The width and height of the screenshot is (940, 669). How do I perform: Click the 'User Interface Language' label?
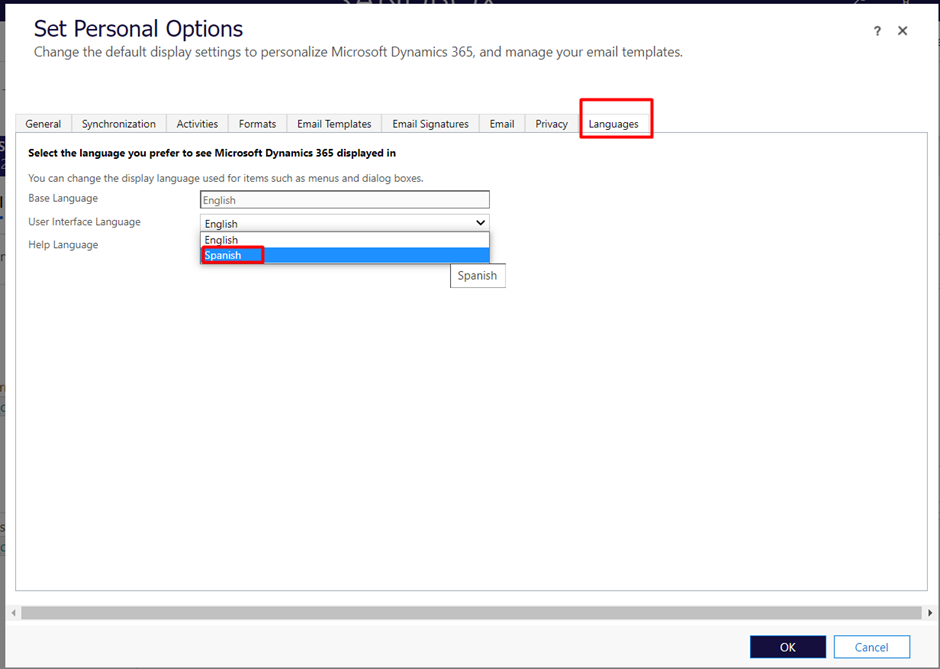(85, 222)
